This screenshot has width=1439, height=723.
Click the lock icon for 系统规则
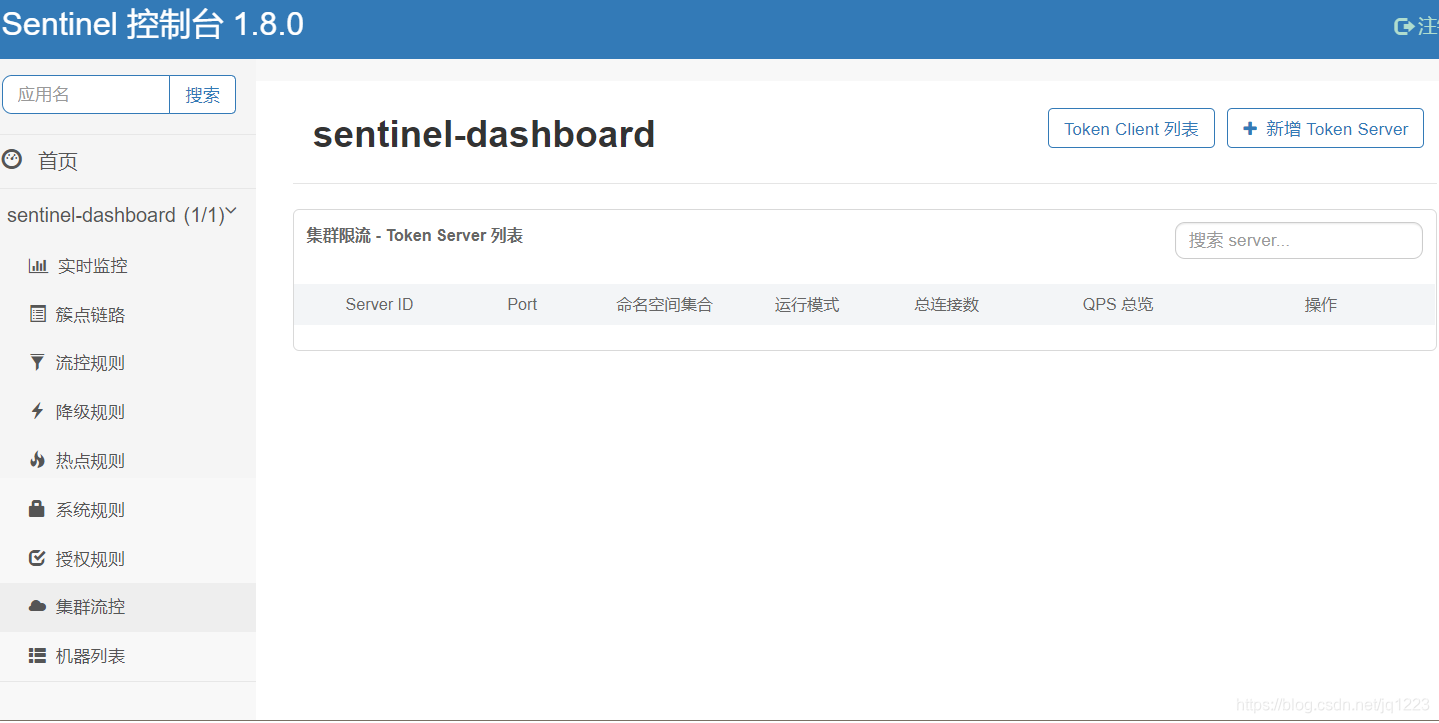pos(37,509)
